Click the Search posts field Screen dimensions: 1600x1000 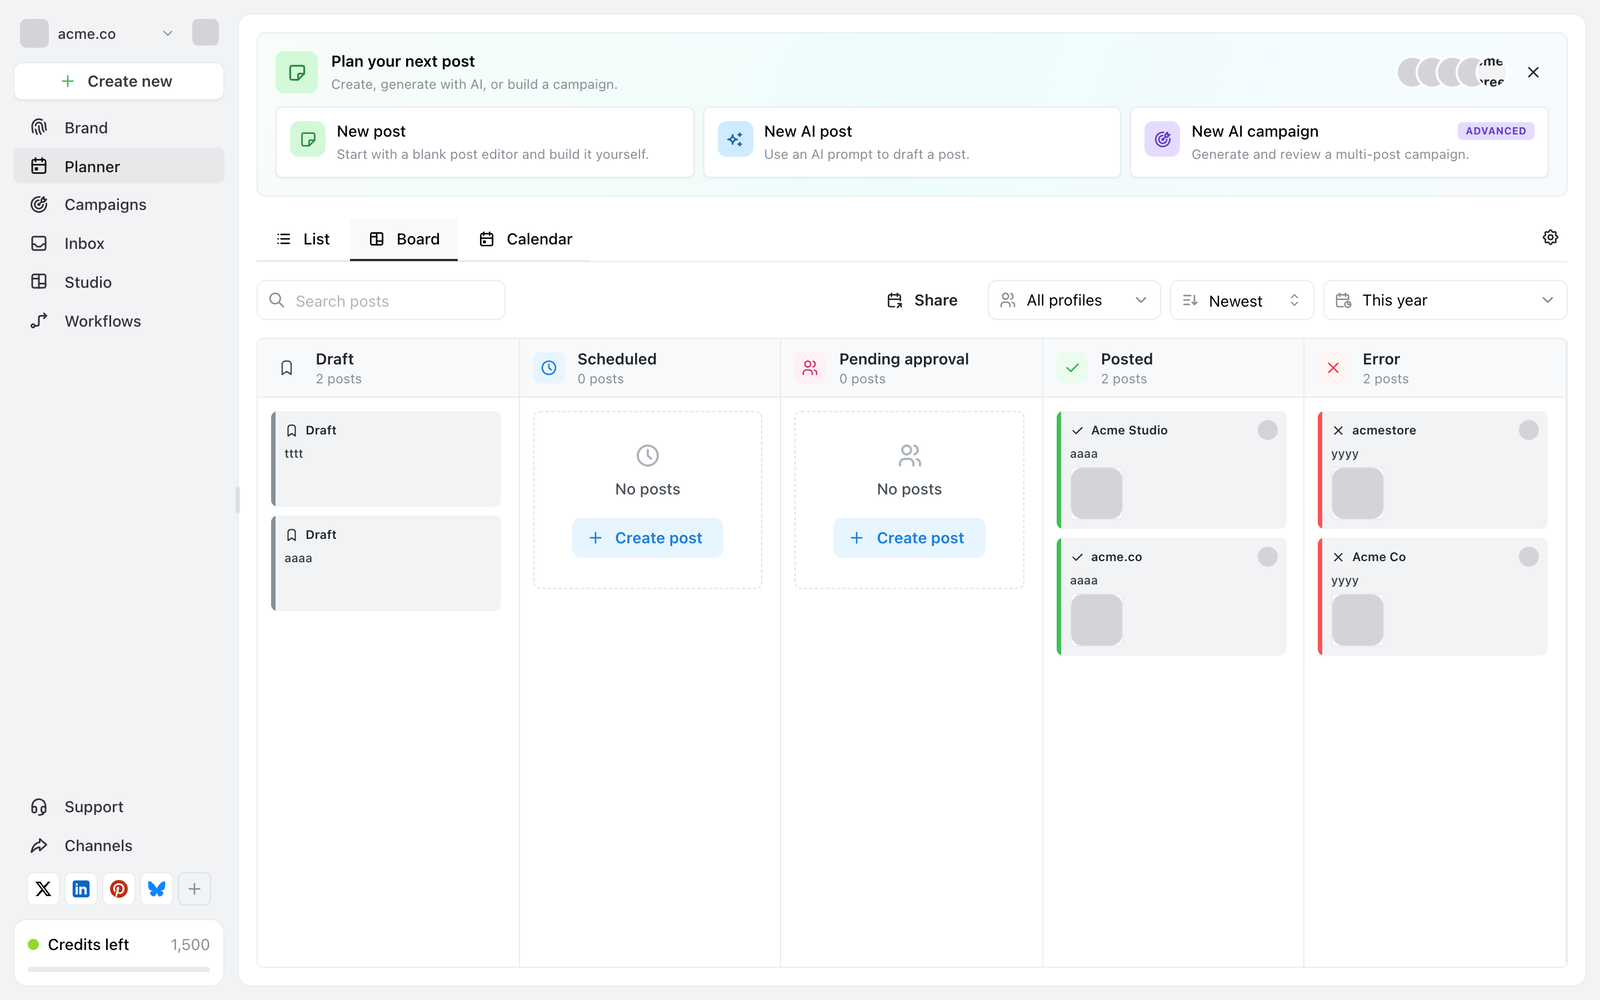[381, 300]
